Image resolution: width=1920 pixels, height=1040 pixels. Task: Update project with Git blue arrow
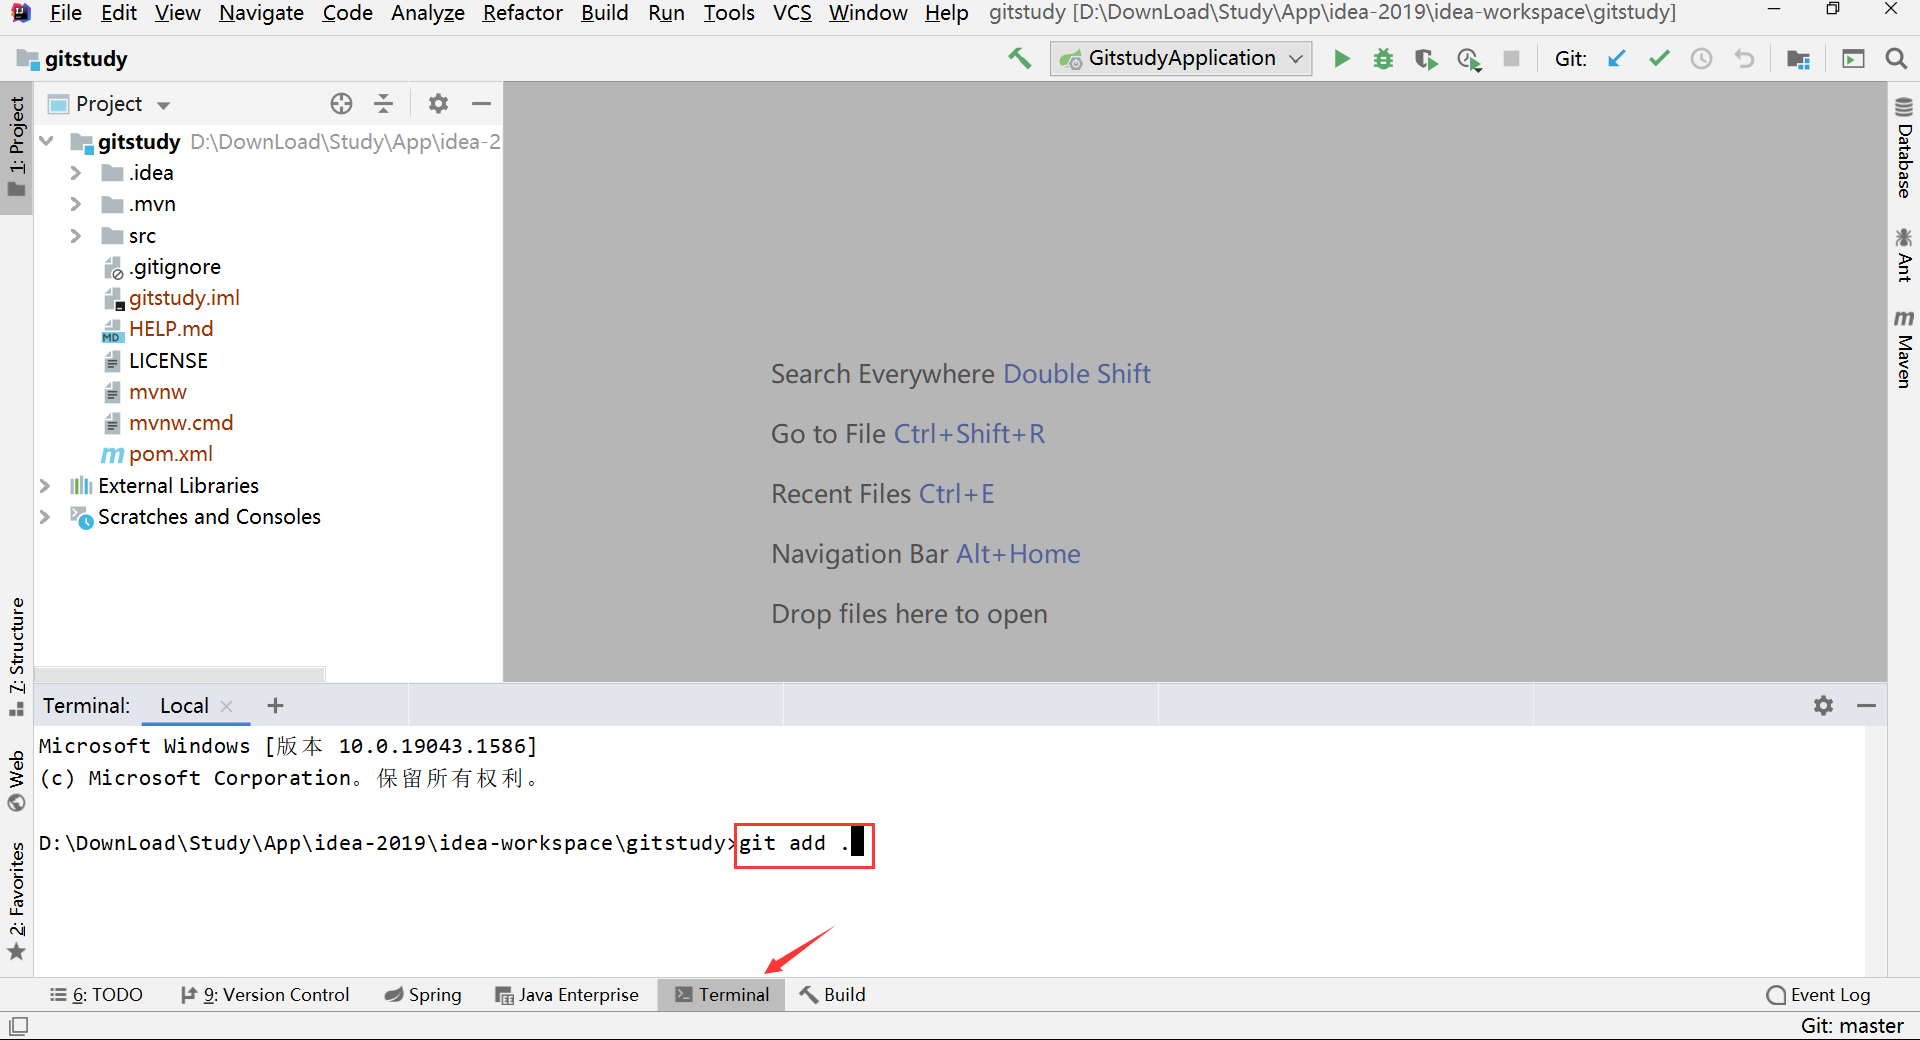tap(1617, 59)
